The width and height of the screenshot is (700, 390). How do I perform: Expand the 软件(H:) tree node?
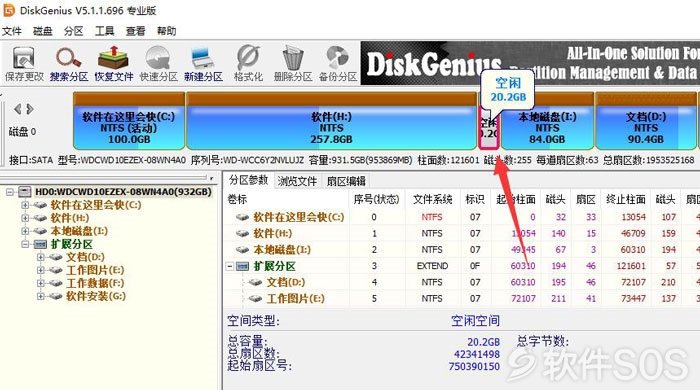(25, 218)
